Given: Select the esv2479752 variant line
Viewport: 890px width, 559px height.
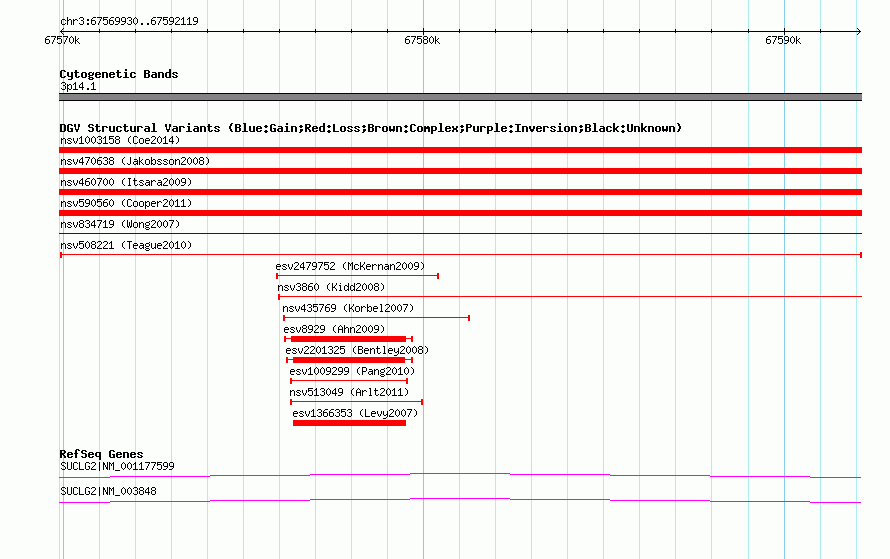Looking at the screenshot, I should [x=358, y=276].
